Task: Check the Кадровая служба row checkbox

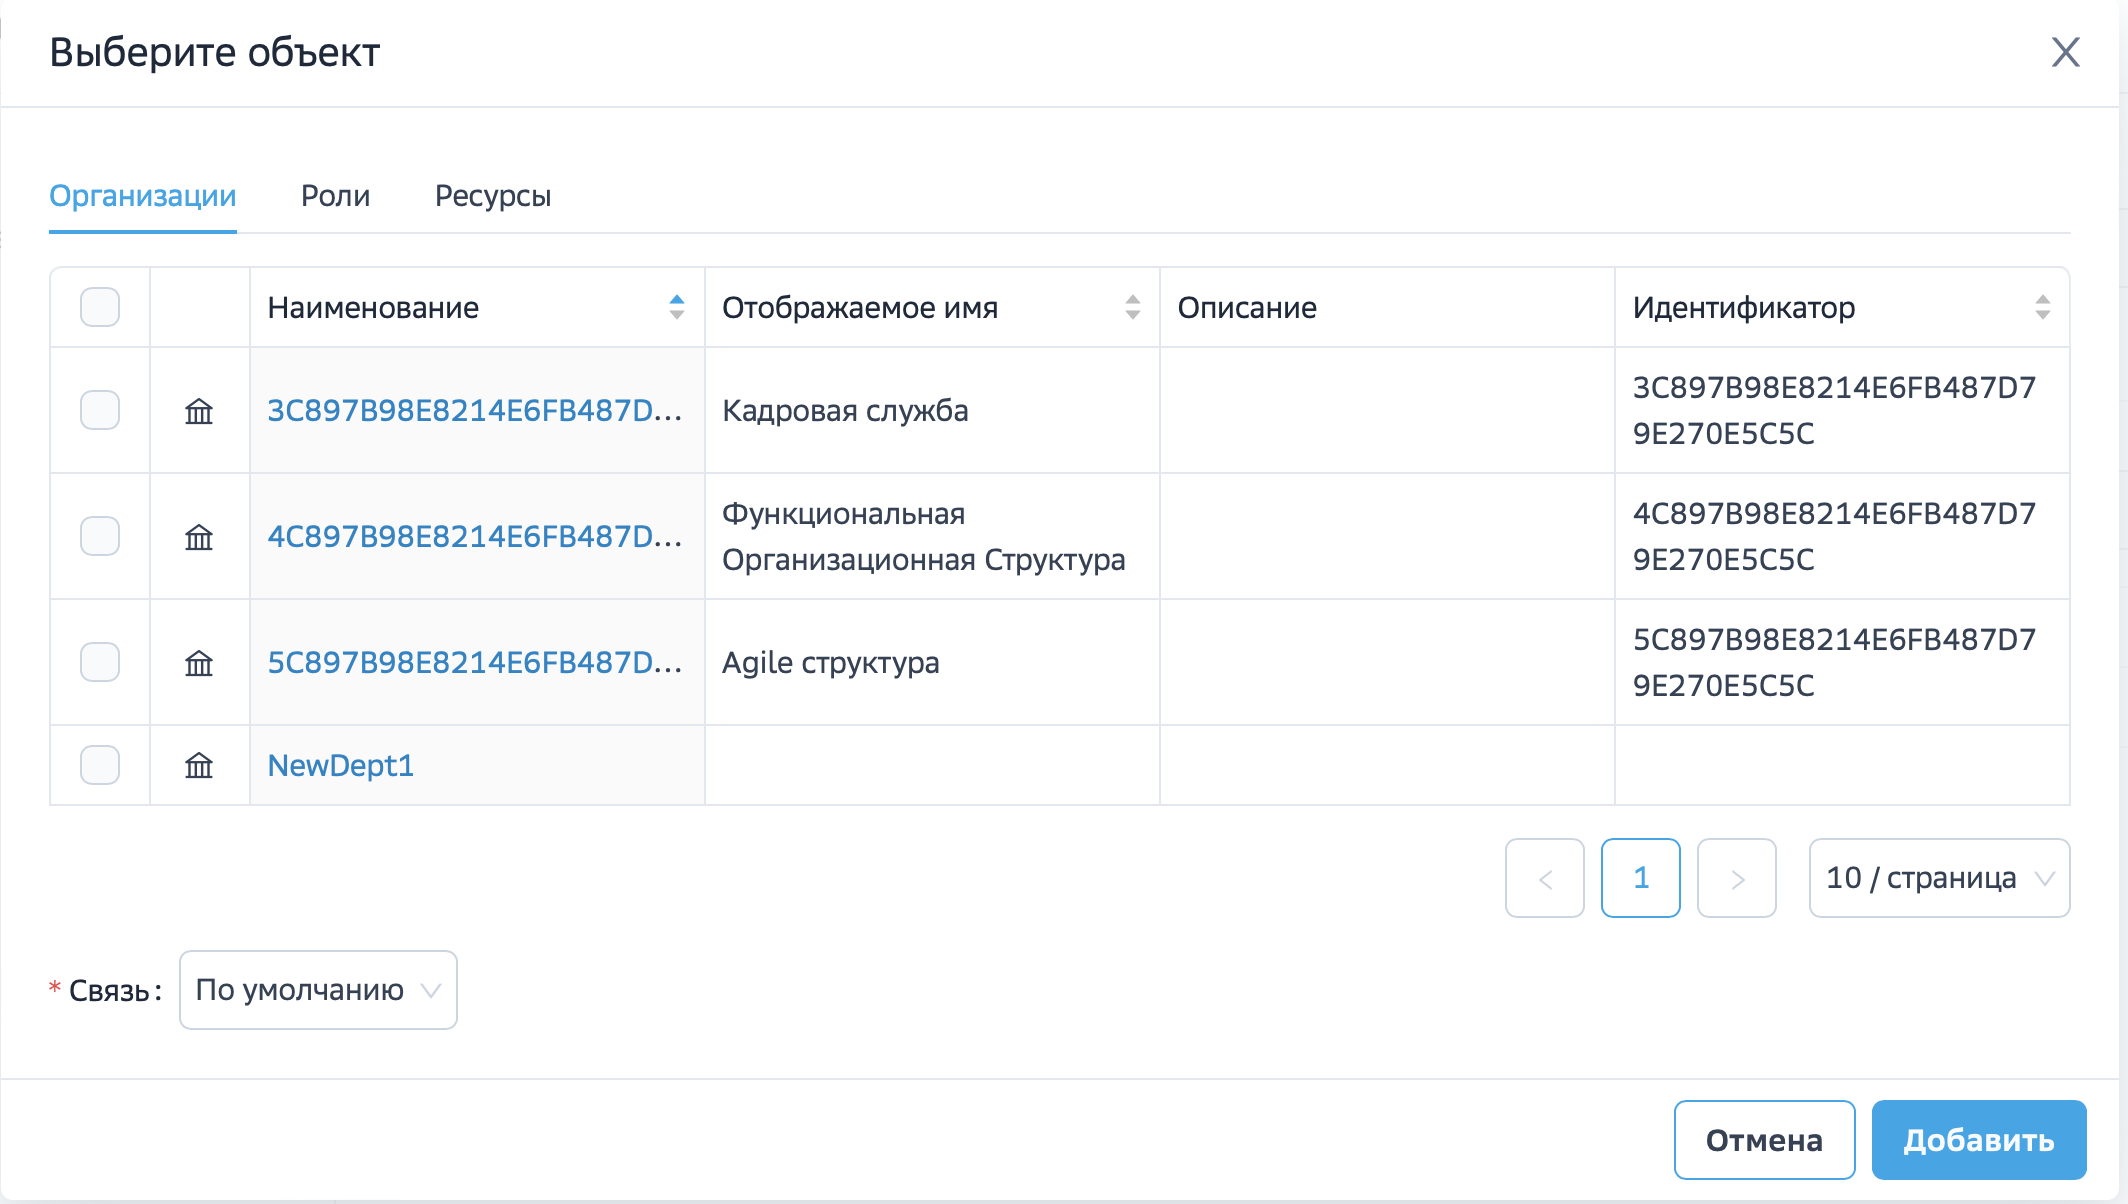Action: [100, 410]
